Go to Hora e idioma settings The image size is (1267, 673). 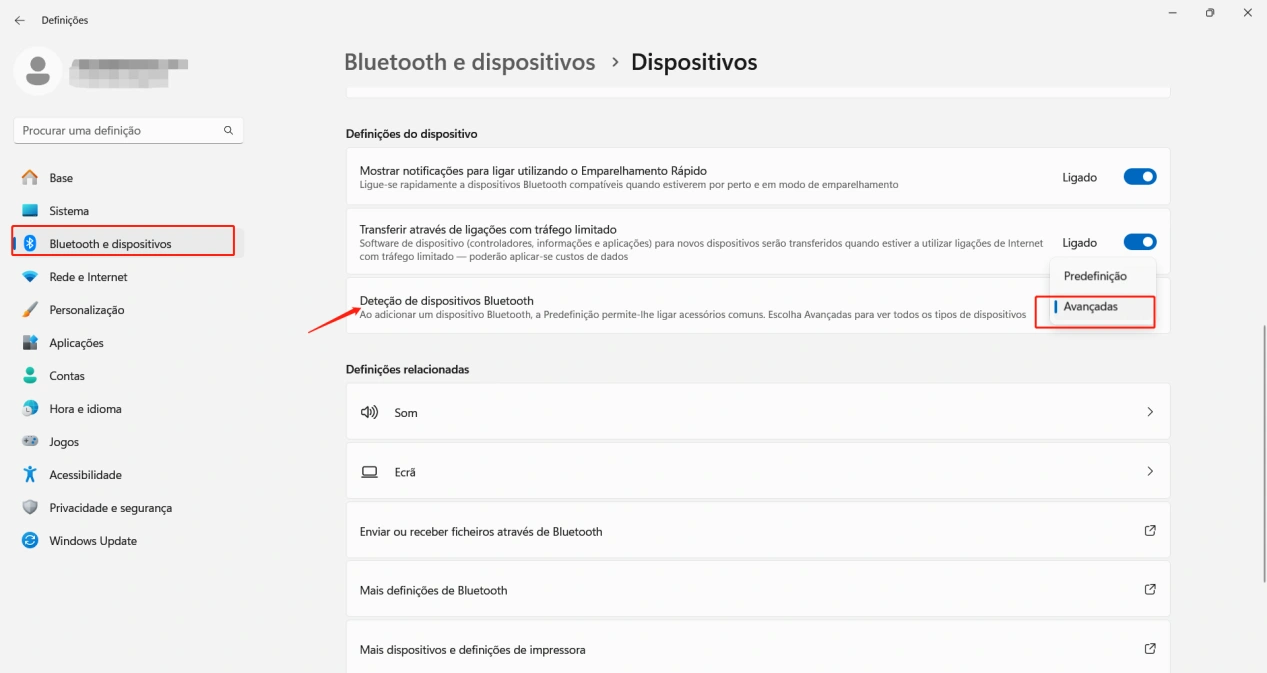point(85,409)
